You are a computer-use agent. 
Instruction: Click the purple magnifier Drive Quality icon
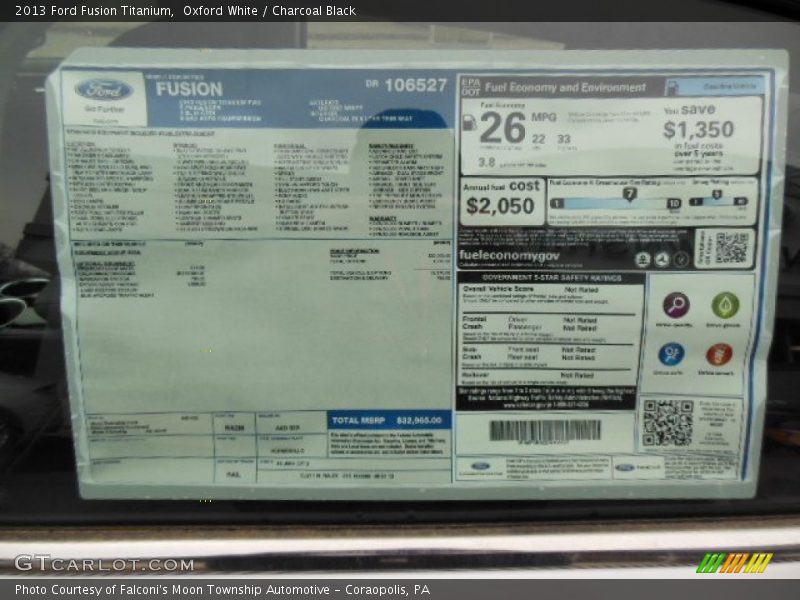[x=676, y=305]
